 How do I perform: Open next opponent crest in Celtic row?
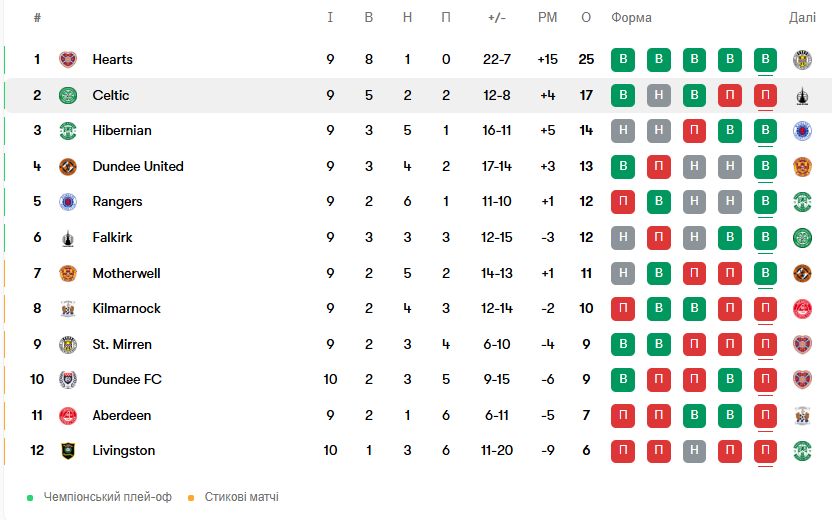click(x=801, y=96)
